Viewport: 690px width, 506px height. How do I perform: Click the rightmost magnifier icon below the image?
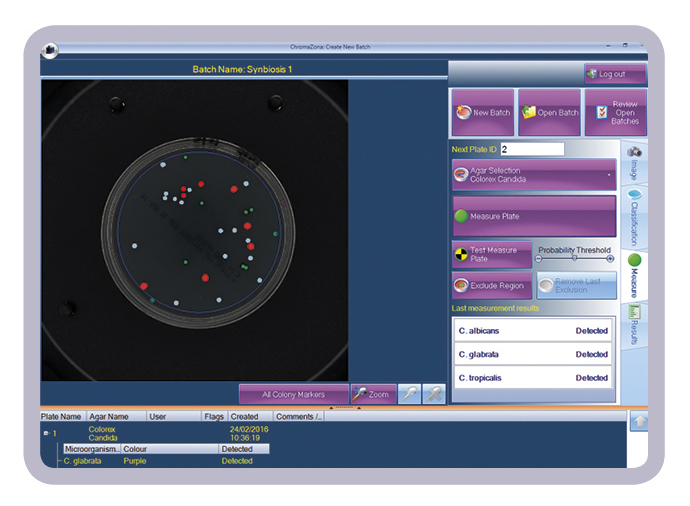[x=434, y=395]
